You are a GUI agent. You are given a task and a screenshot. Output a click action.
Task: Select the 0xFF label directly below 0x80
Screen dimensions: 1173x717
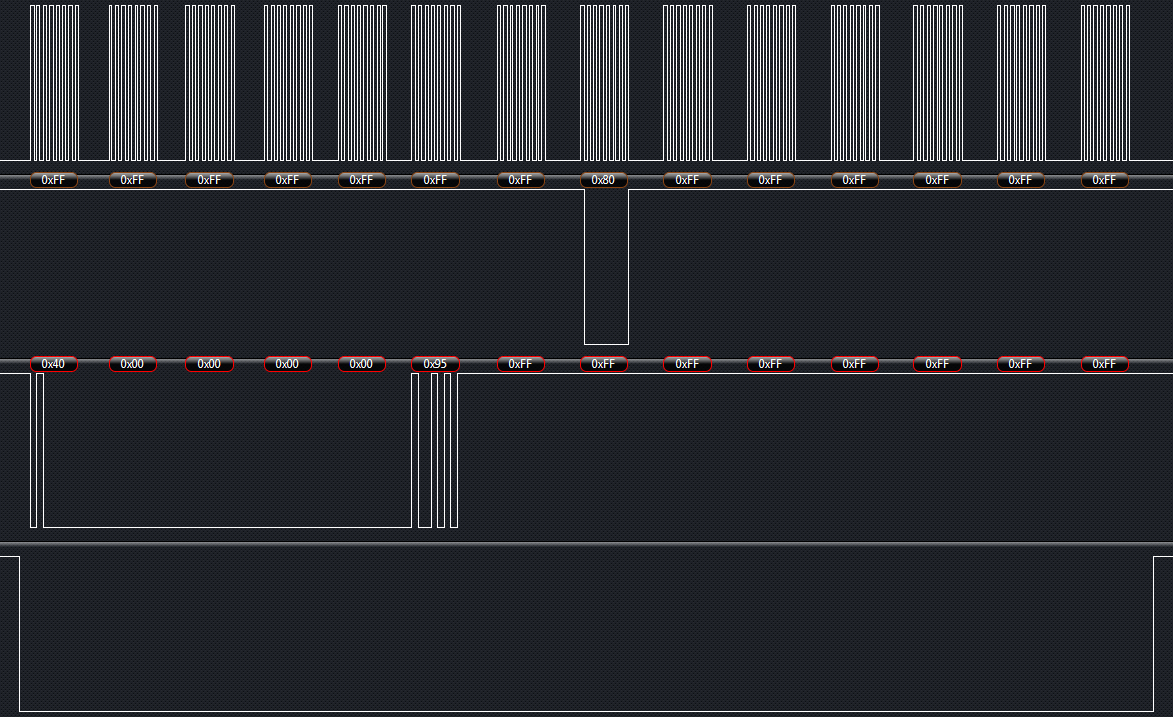pyautogui.click(x=603, y=364)
